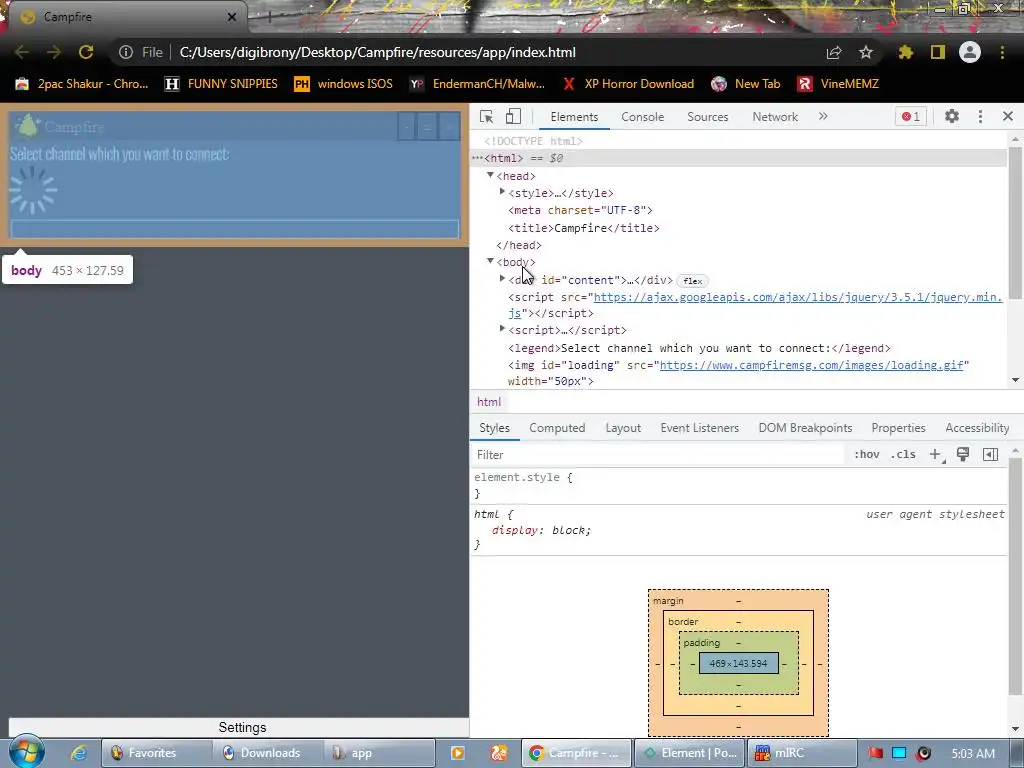Toggle the rendering emulations paintbrush icon
The height and width of the screenshot is (768, 1024).
(x=963, y=455)
